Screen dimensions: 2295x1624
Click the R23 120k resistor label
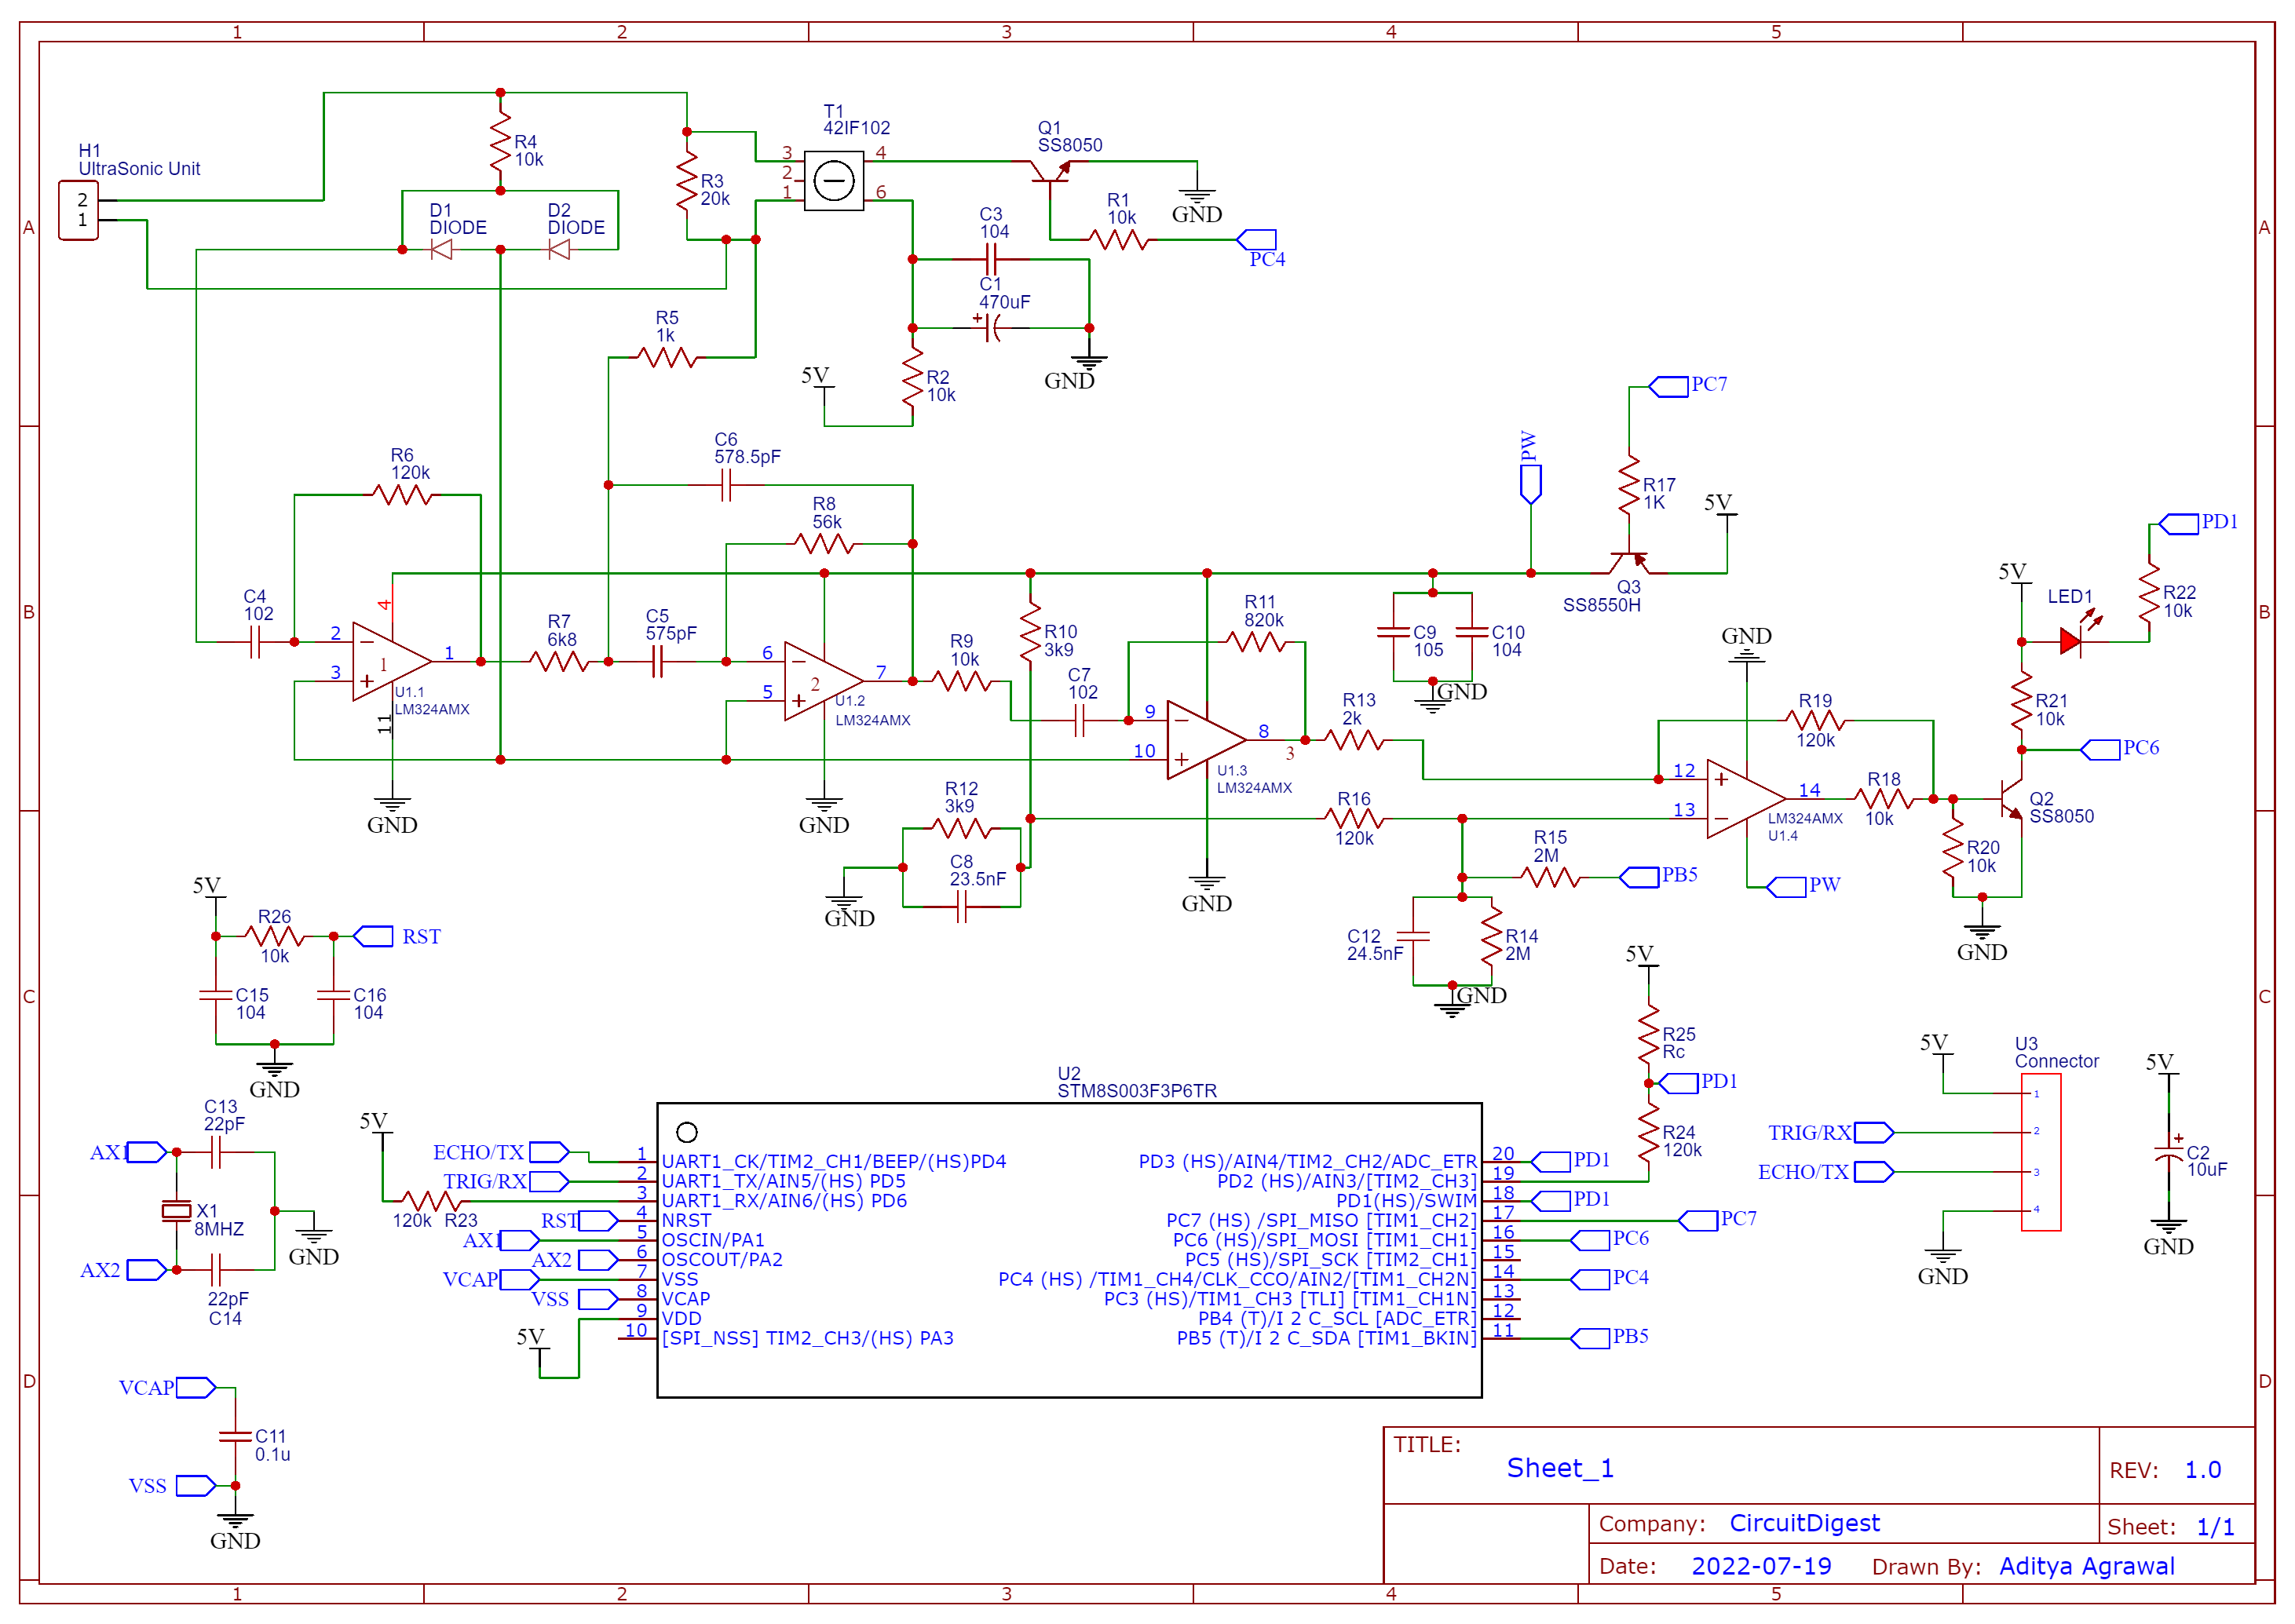coord(435,1221)
